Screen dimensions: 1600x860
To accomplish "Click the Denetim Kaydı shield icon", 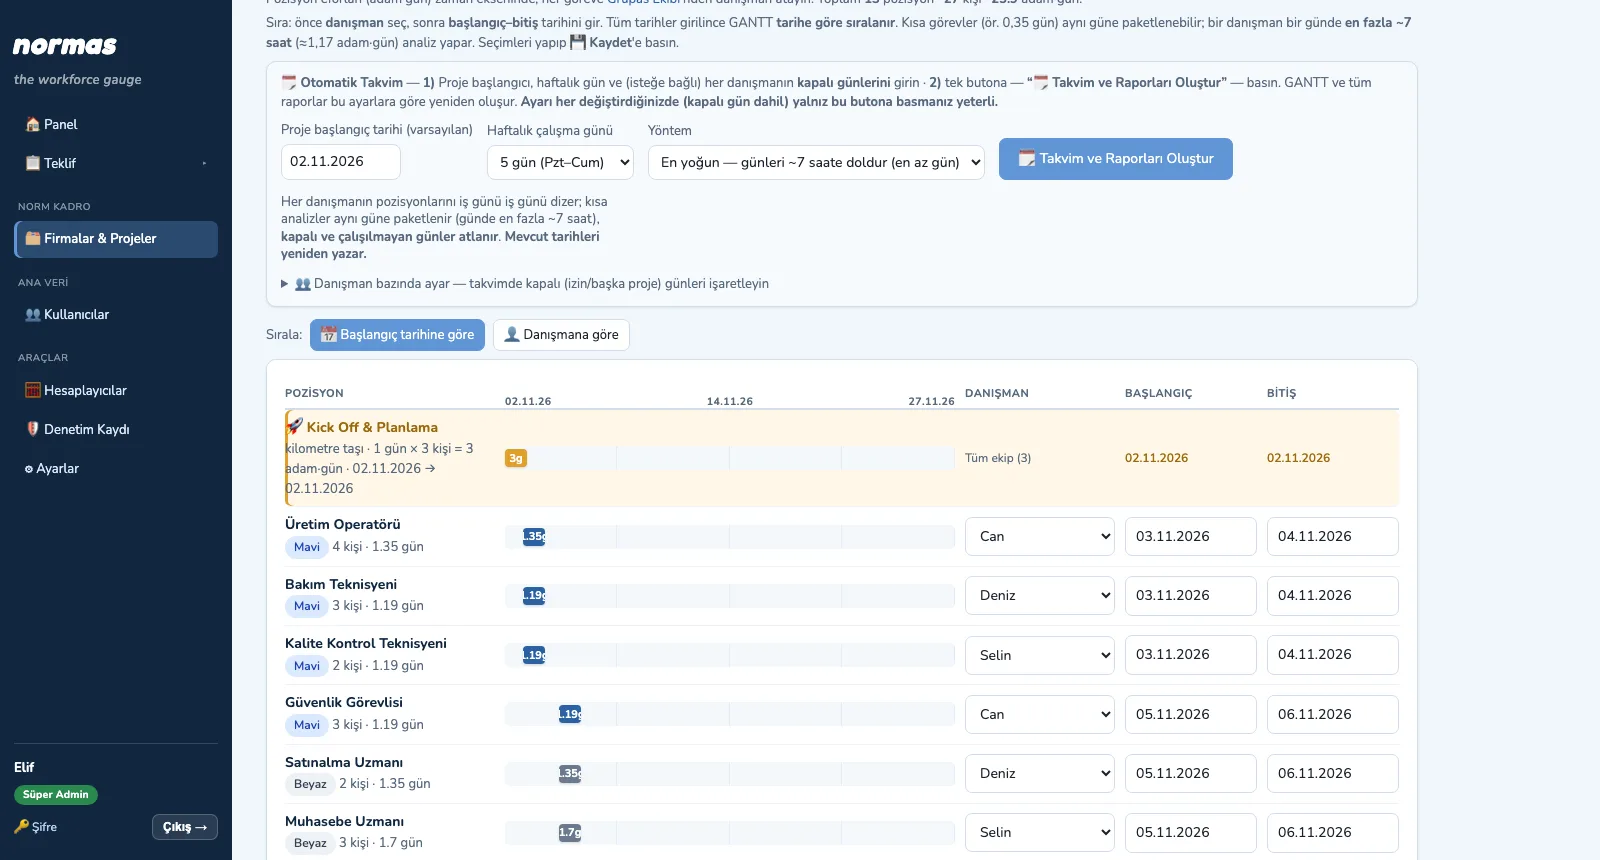I will point(33,429).
